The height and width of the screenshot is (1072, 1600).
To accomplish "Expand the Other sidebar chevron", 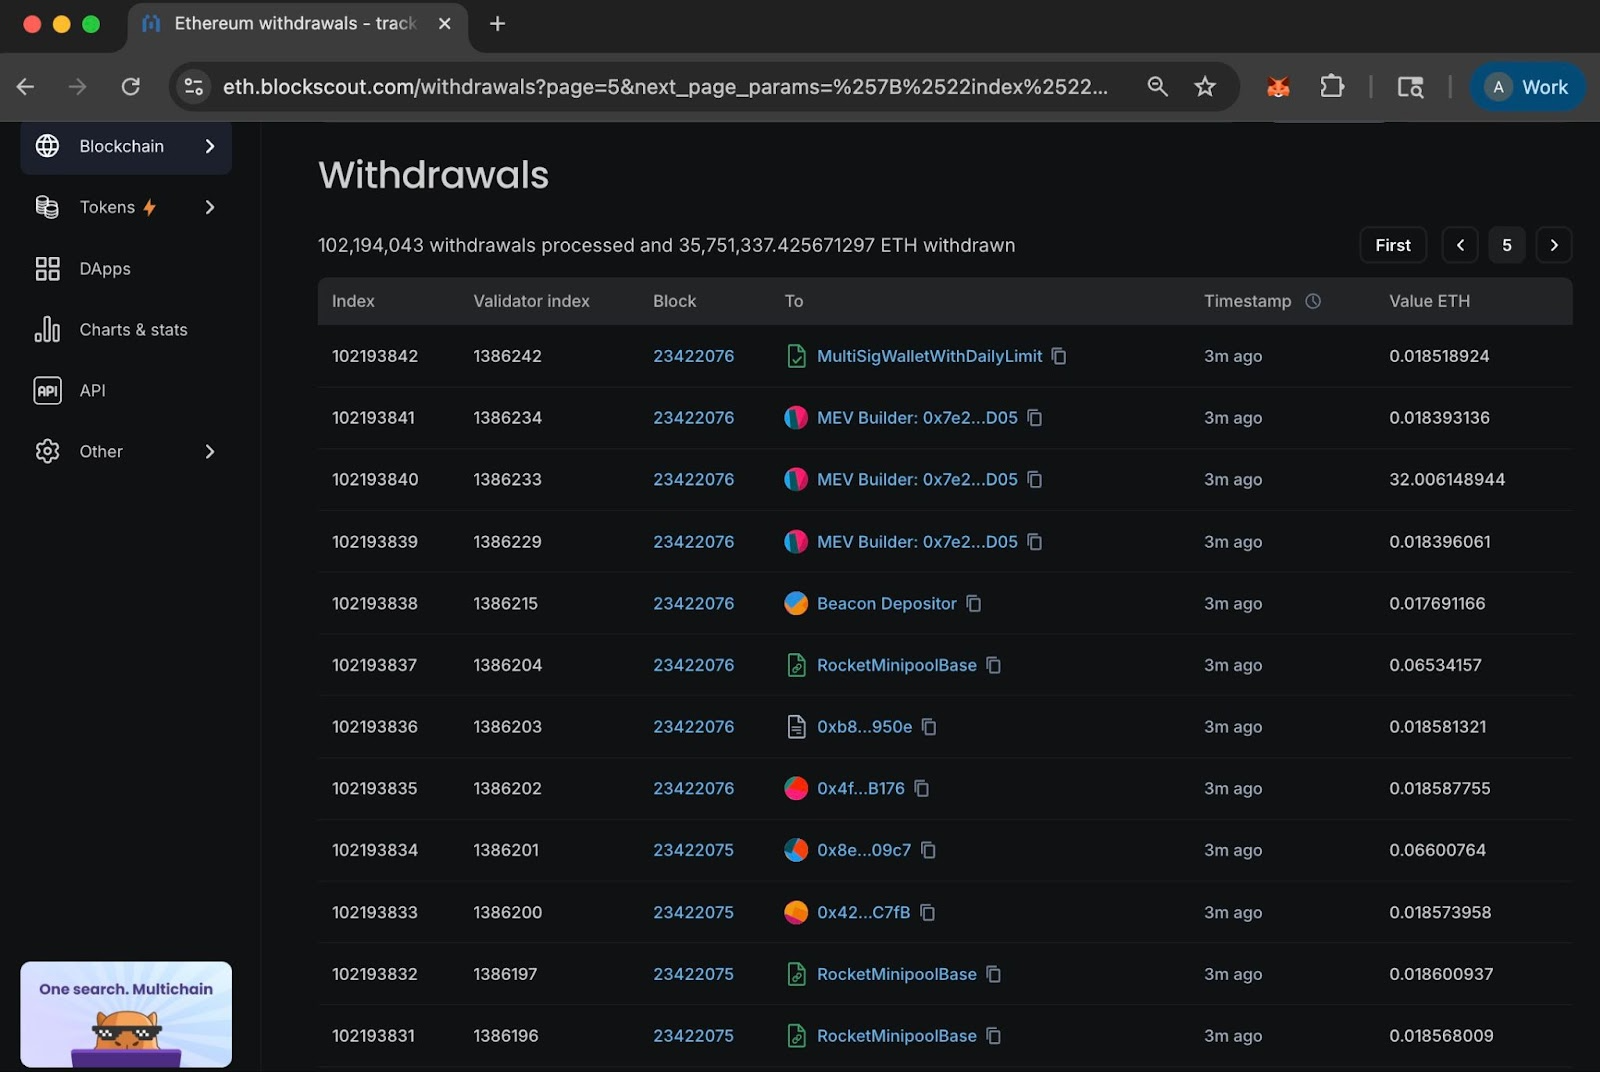I will click(210, 451).
